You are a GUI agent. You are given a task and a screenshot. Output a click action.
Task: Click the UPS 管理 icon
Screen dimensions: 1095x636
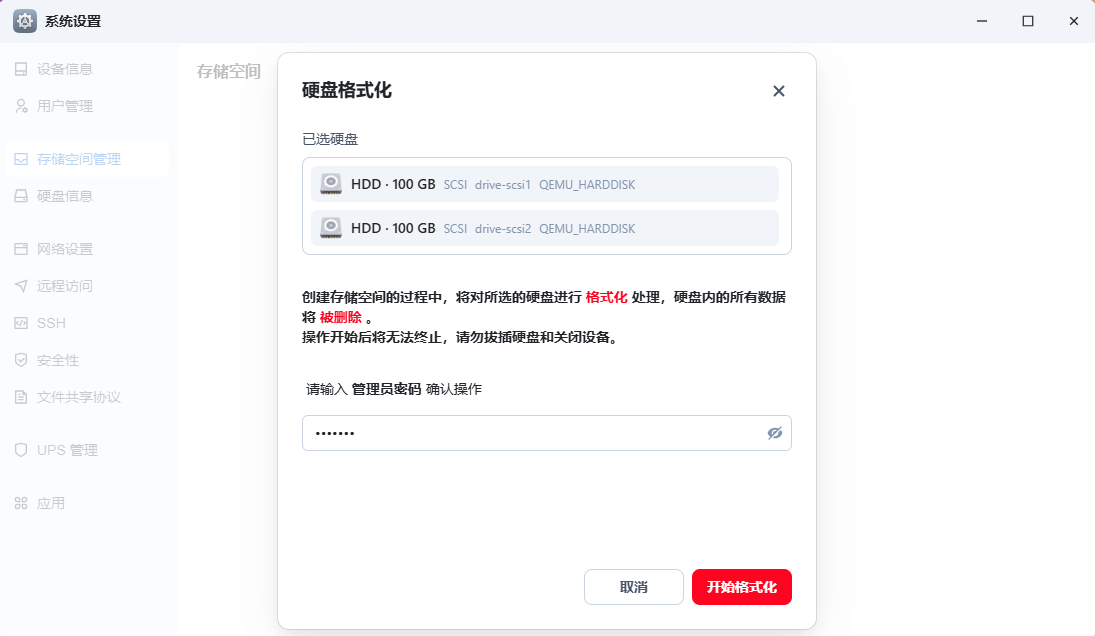click(21, 450)
